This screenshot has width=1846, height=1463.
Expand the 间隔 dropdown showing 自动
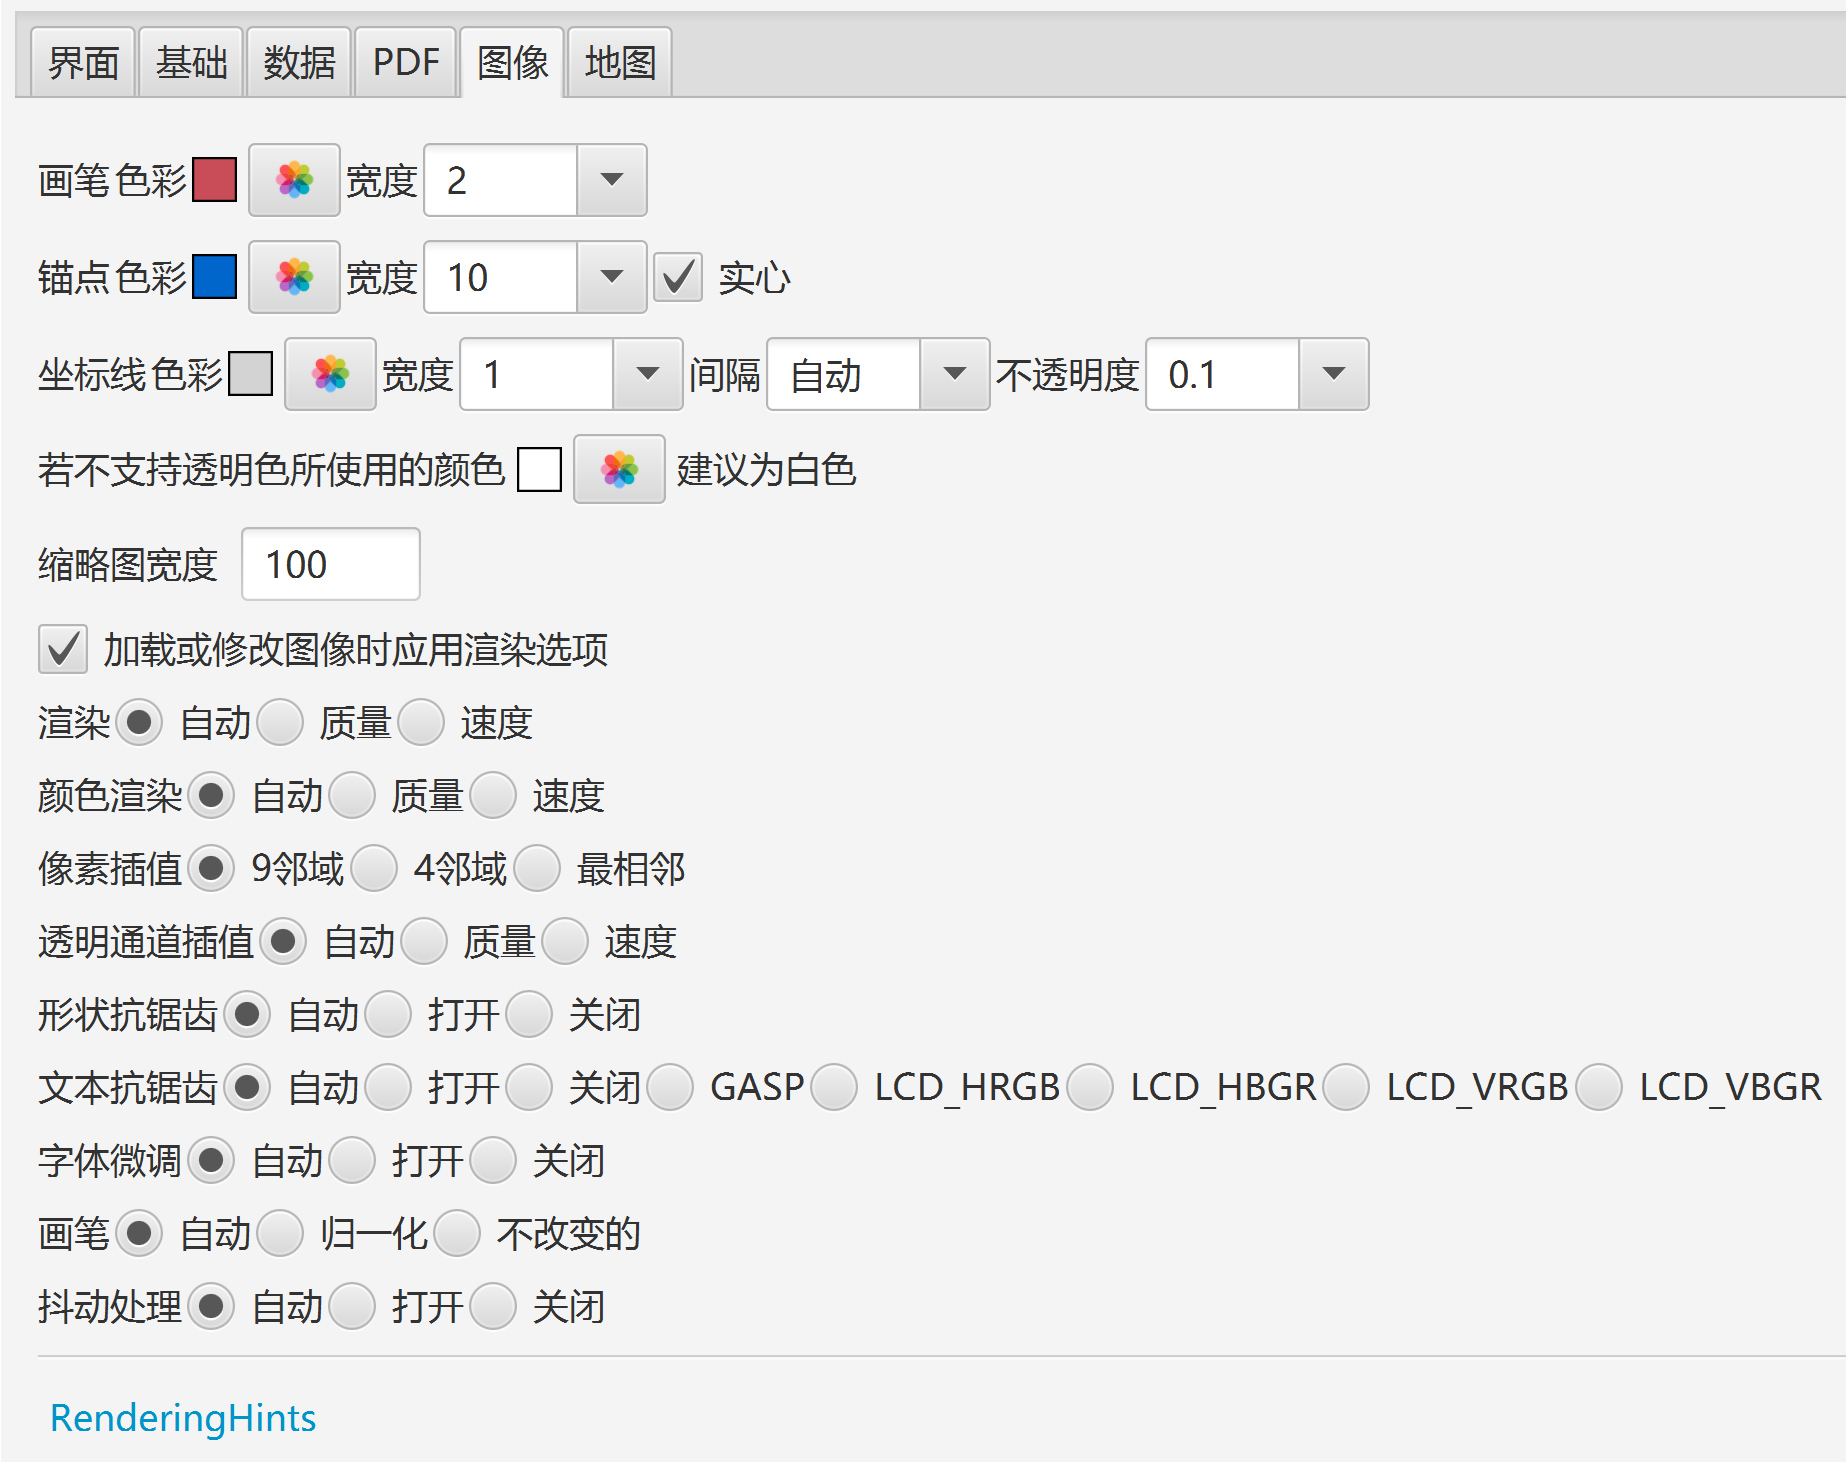point(954,374)
